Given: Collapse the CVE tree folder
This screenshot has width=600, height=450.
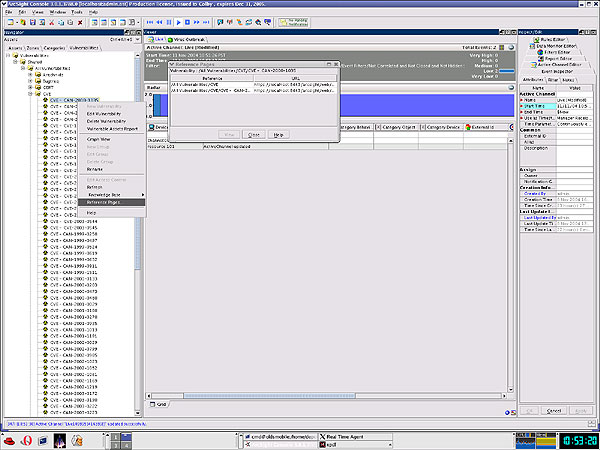Looking at the screenshot, I should (x=30, y=94).
